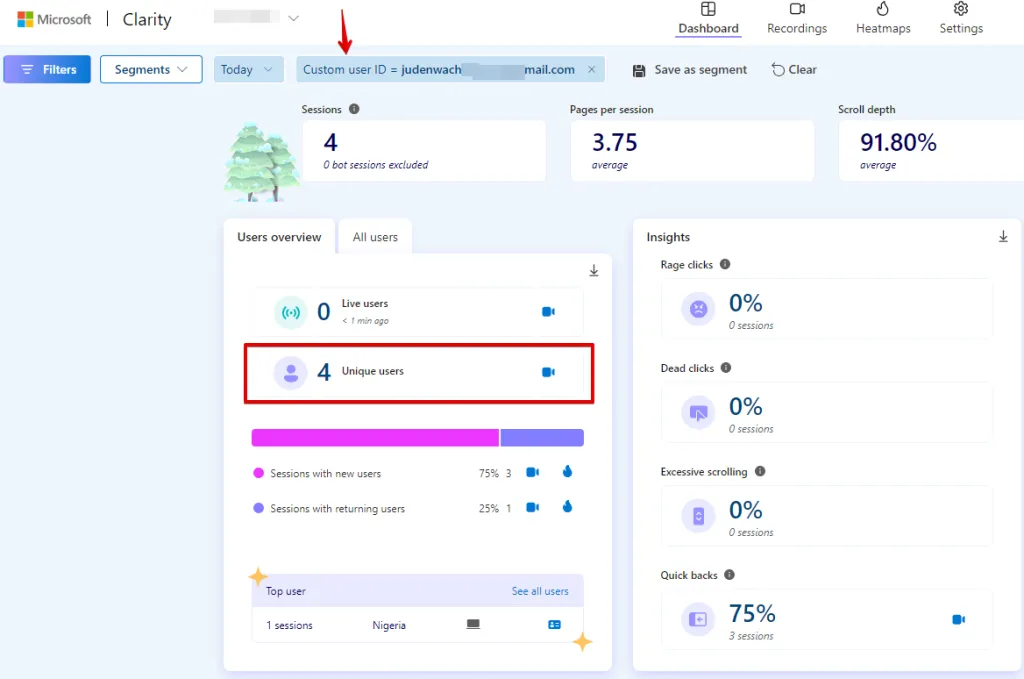The height and width of the screenshot is (679, 1024).
Task: View recordings of Unique users
Action: click(x=548, y=372)
